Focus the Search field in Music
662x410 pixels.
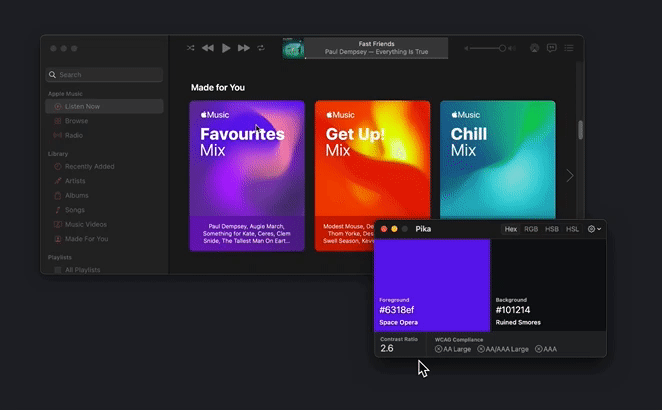[104, 75]
